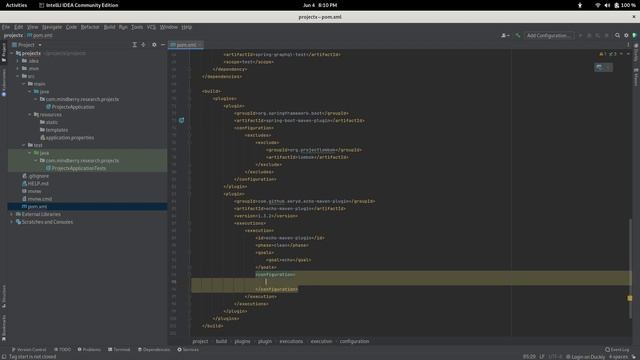Click the executions breadcrumb
The image size is (640, 360).
(291, 341)
